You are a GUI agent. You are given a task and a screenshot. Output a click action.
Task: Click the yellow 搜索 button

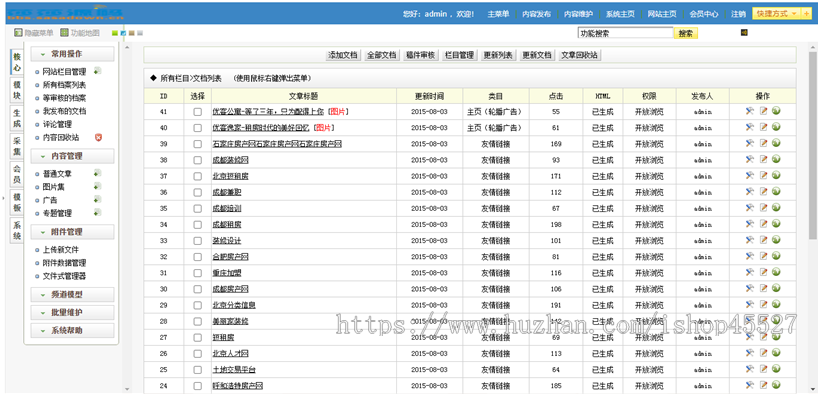686,33
